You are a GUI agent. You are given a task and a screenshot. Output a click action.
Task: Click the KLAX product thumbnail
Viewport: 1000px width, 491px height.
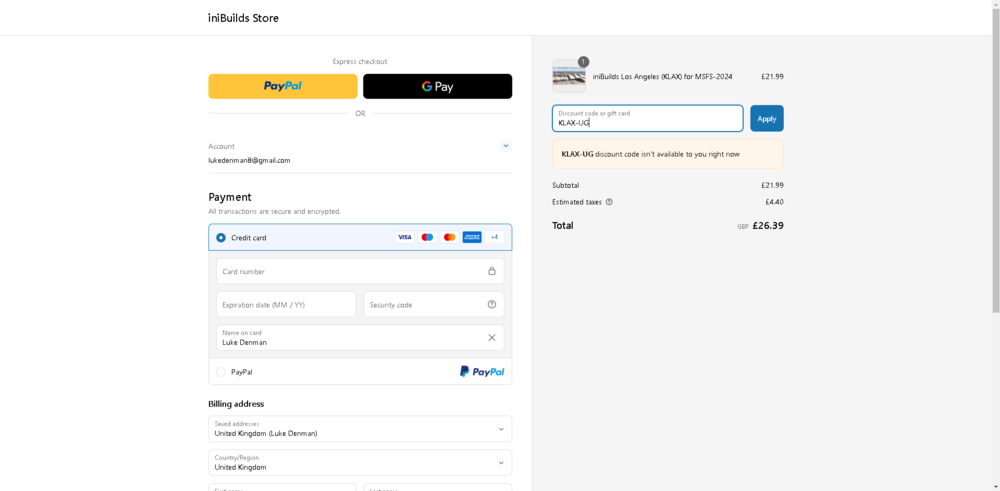point(569,76)
